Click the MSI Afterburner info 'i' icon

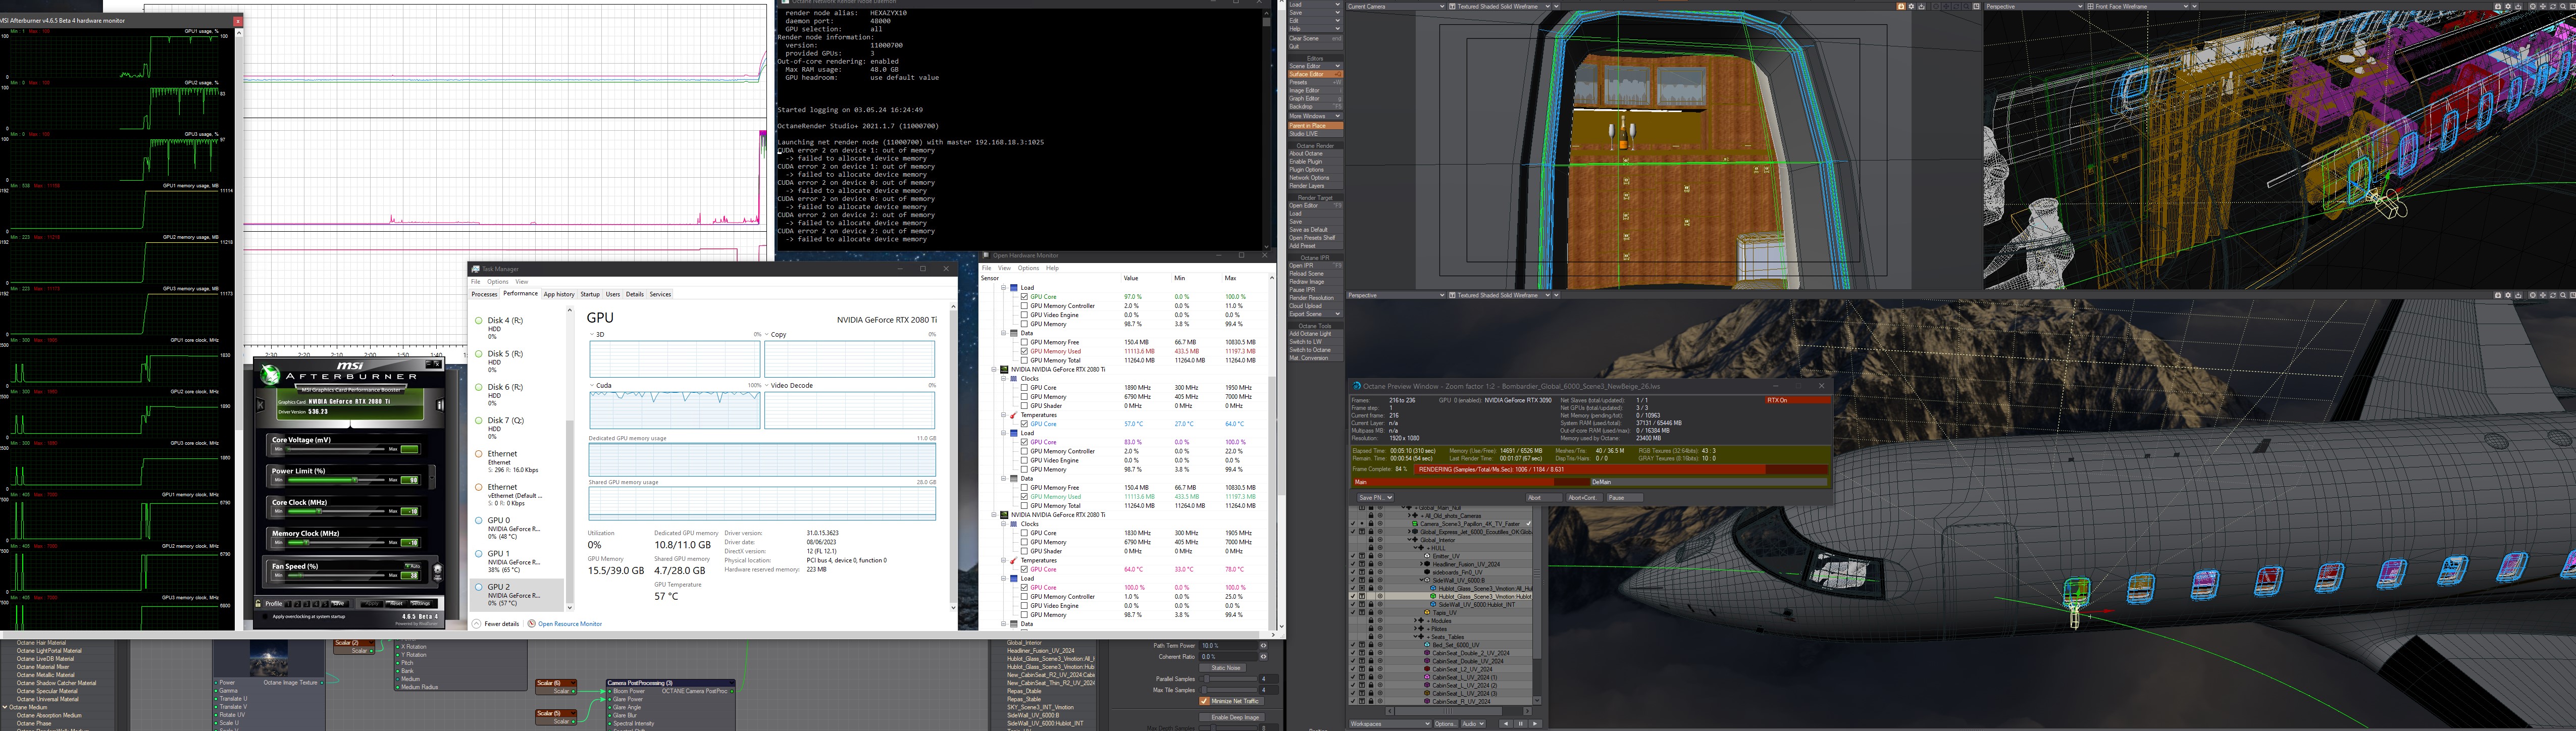point(440,405)
